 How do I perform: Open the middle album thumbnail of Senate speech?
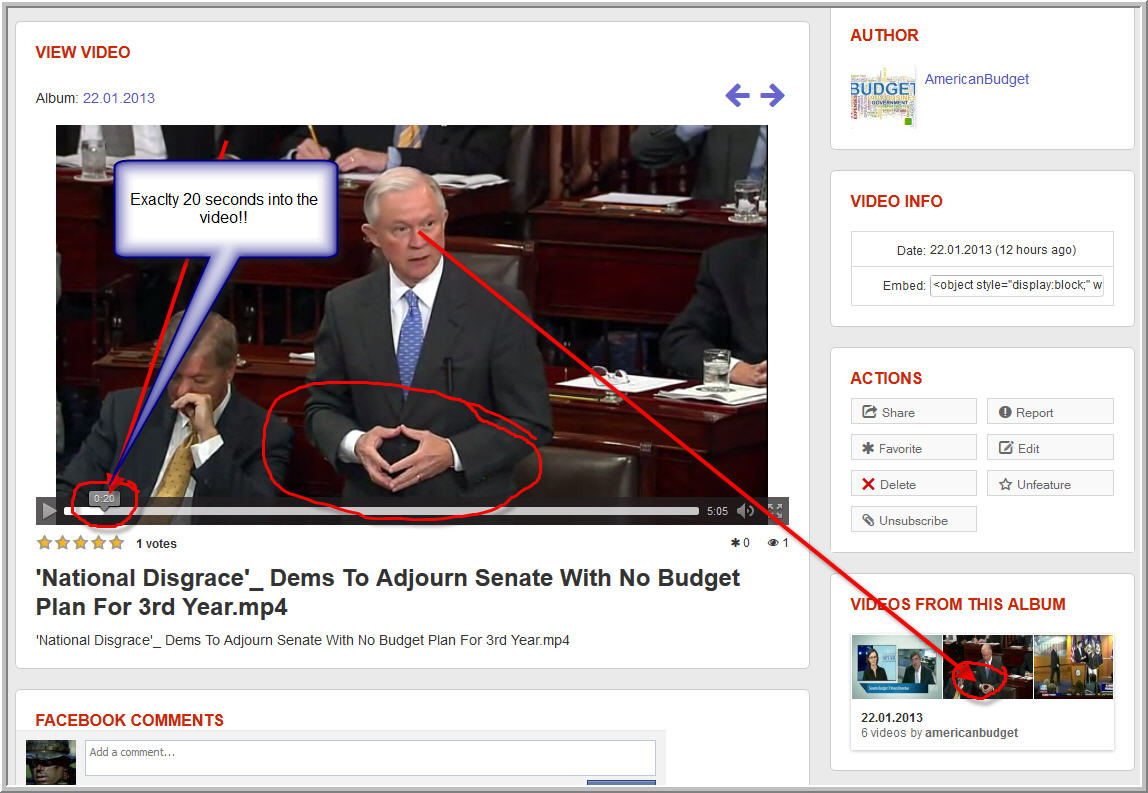pos(988,667)
